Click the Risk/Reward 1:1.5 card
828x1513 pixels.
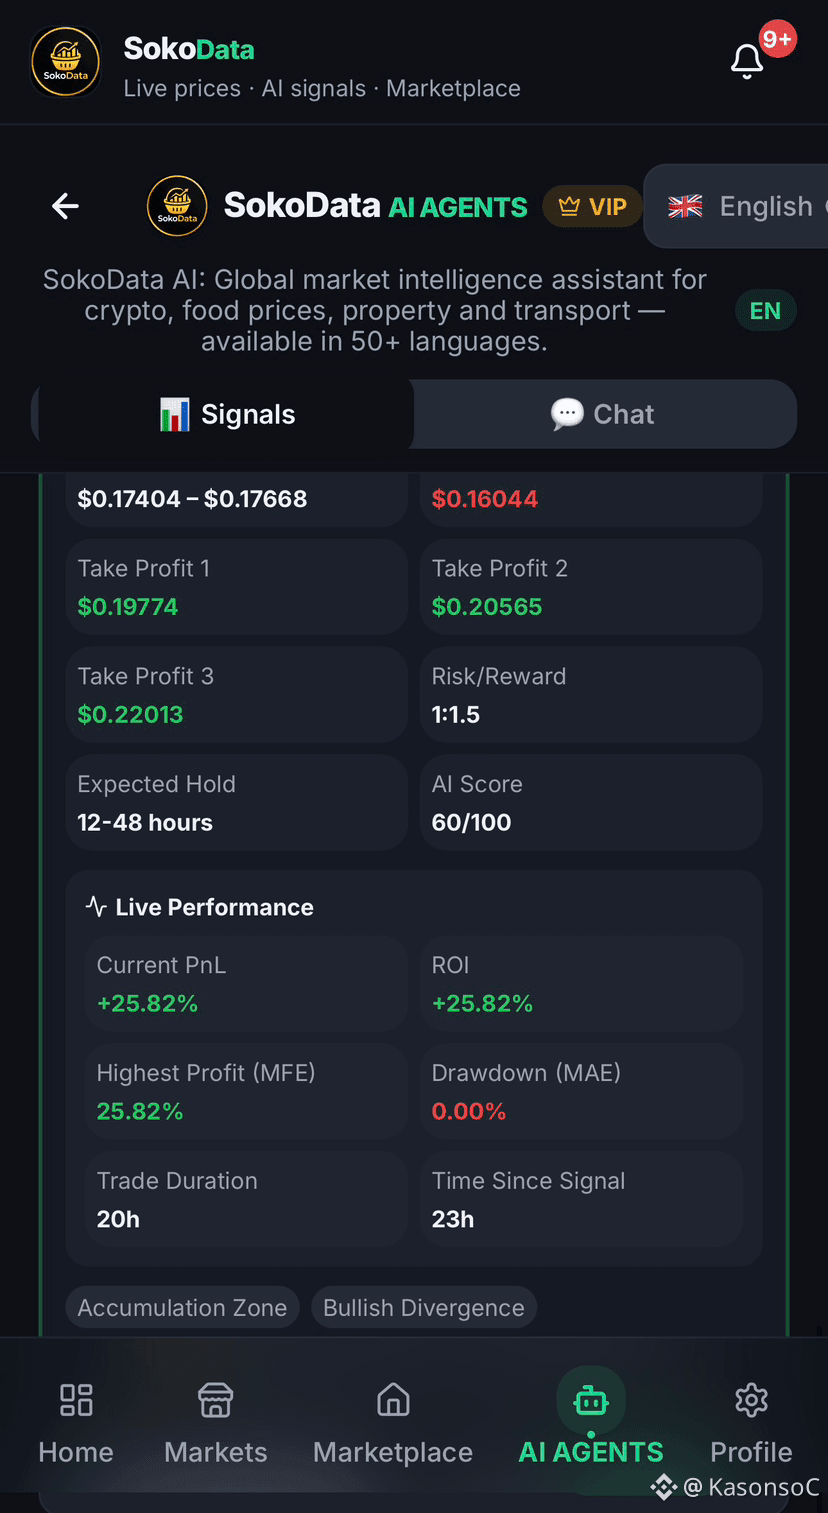pos(591,695)
